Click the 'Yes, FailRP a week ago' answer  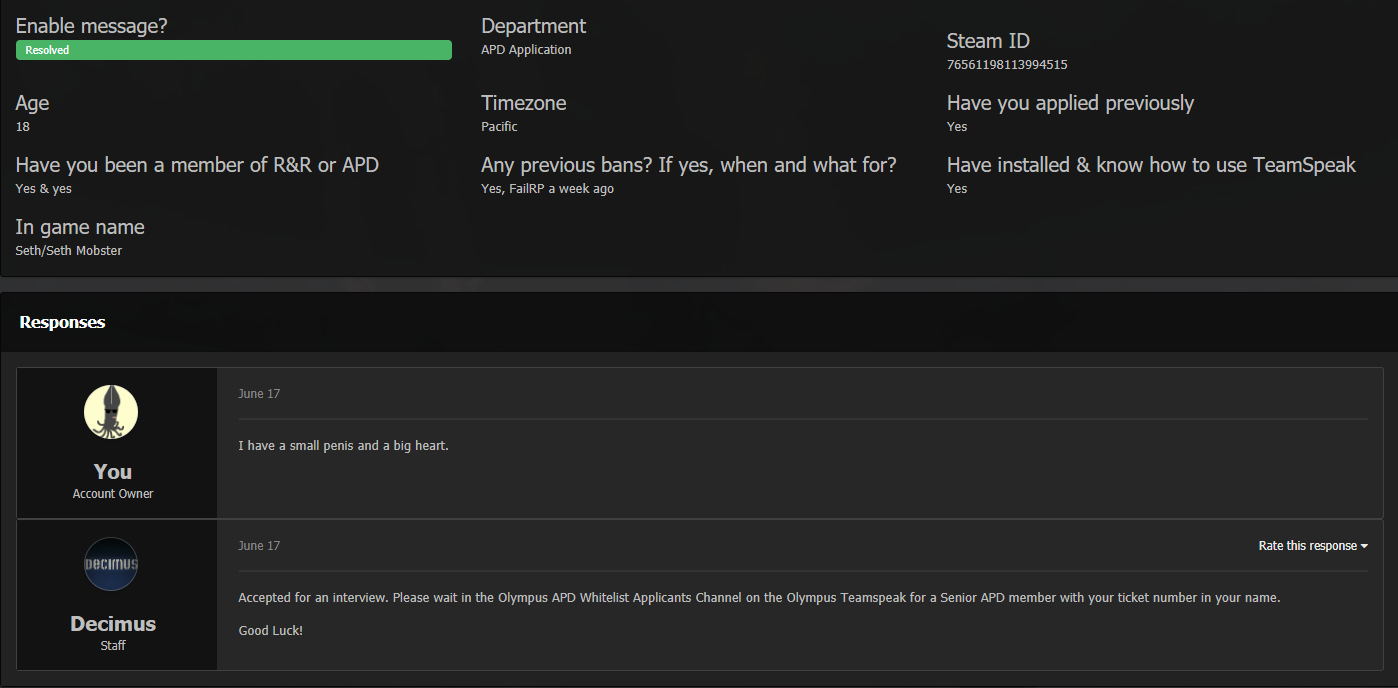point(547,189)
